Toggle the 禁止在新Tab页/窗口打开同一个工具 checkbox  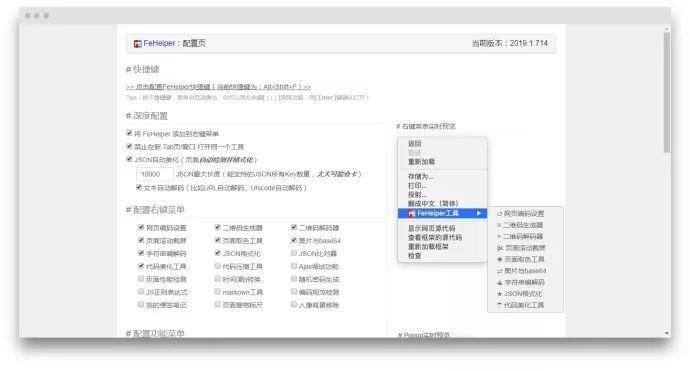pyautogui.click(x=129, y=146)
